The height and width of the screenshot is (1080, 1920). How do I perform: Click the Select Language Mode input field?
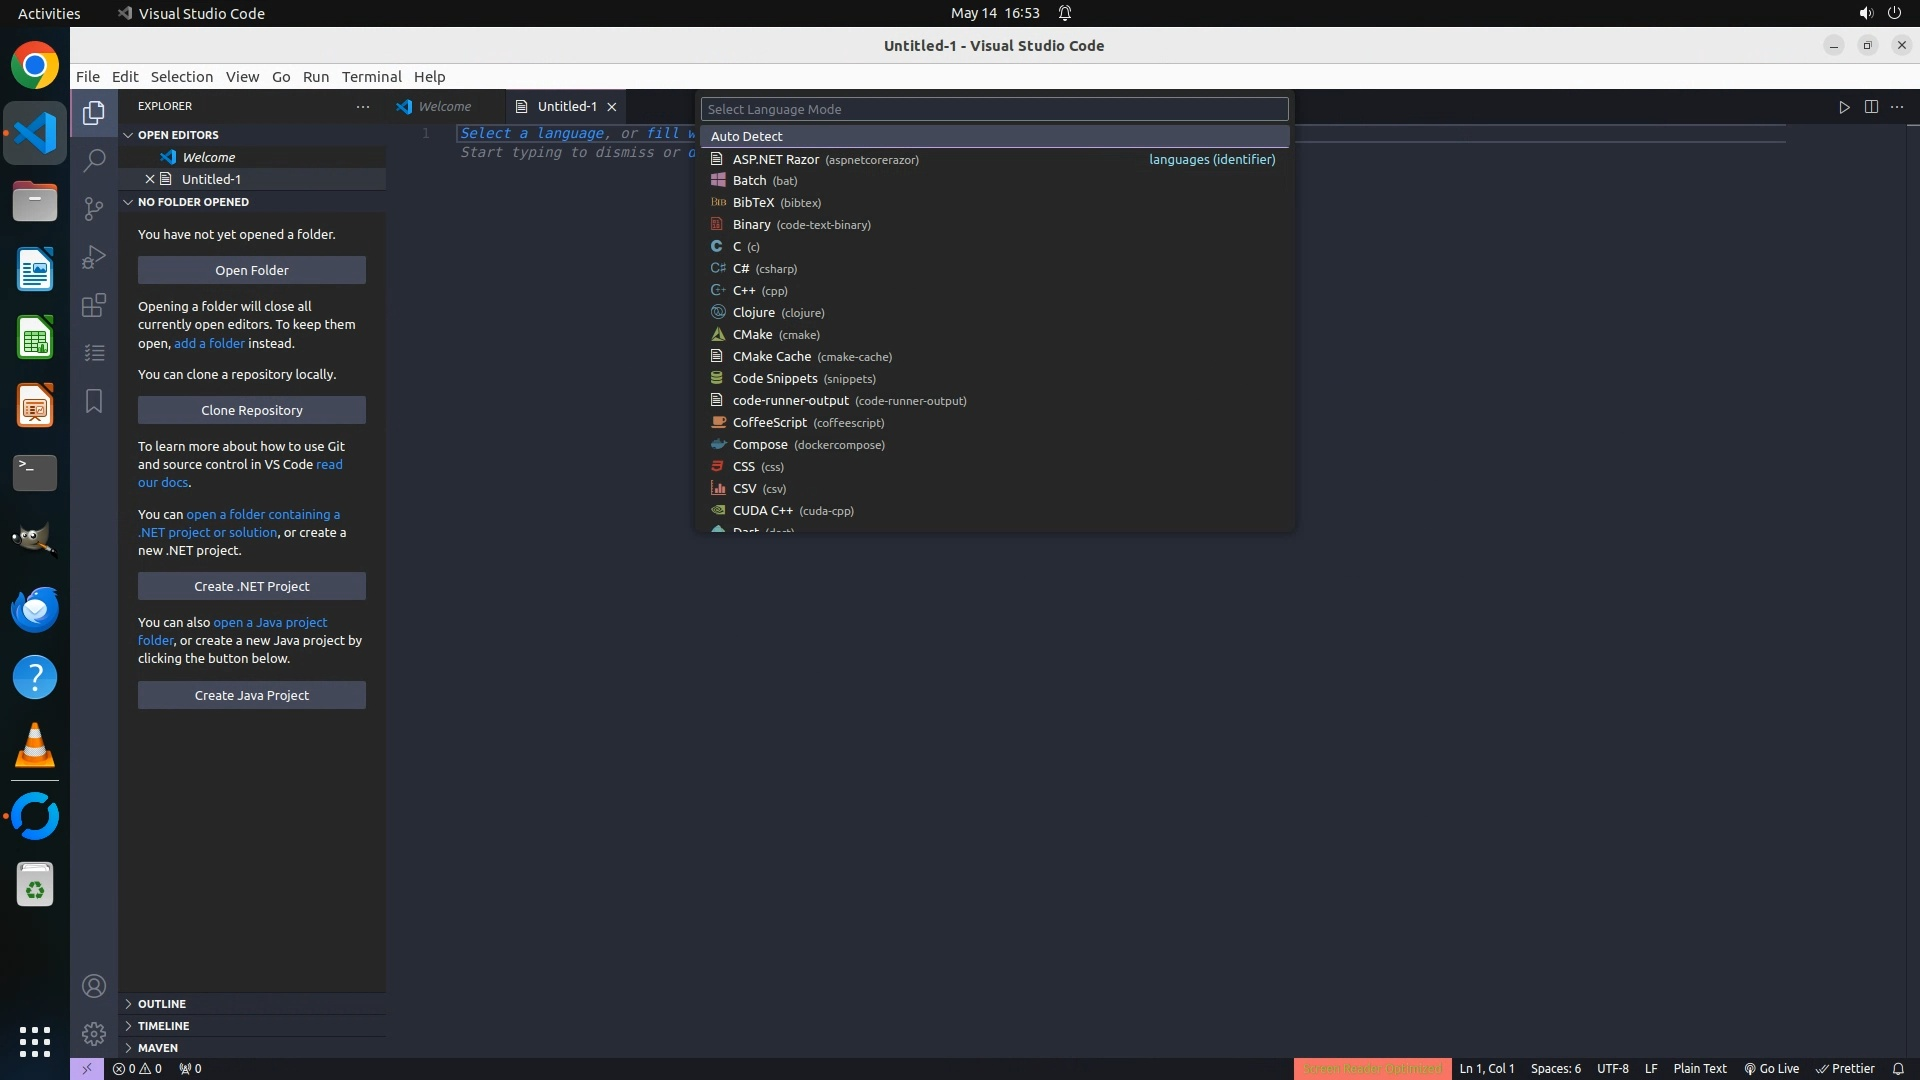(994, 109)
